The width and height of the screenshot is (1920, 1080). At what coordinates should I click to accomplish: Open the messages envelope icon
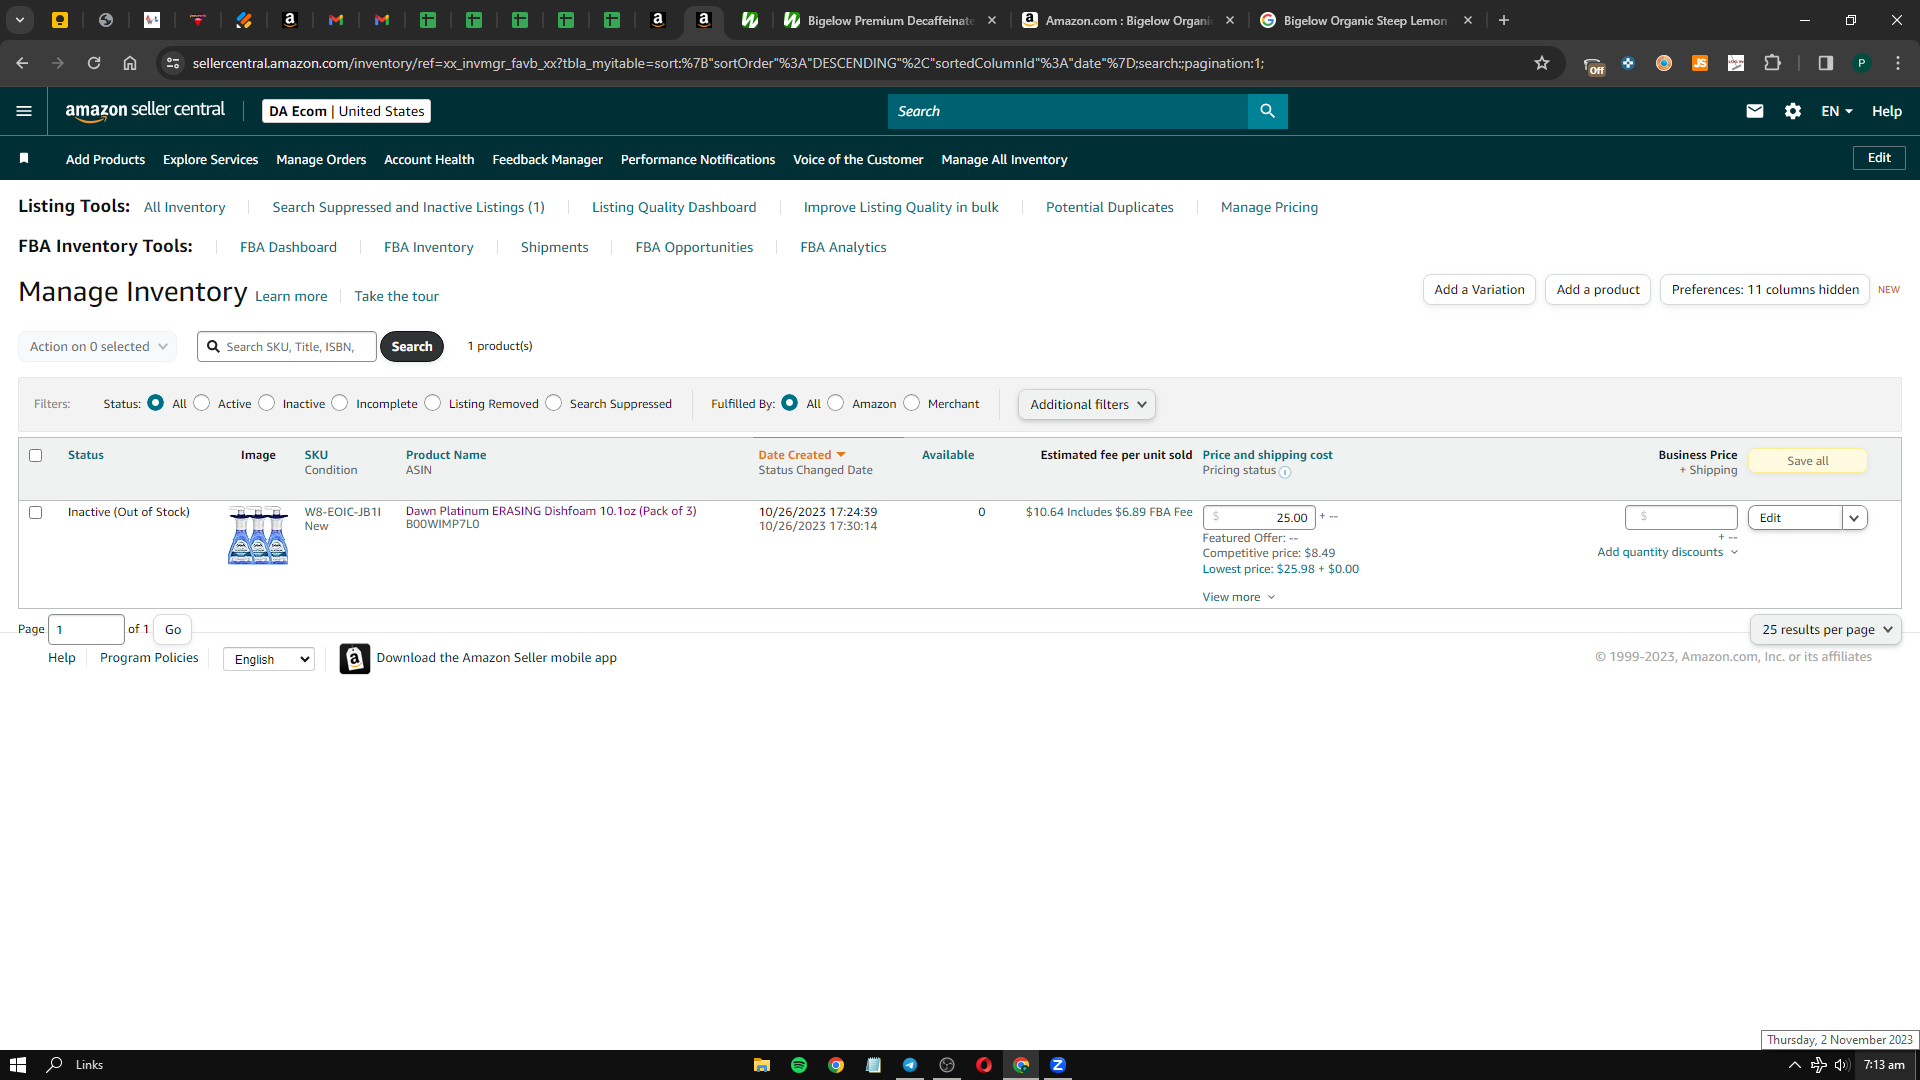[1754, 111]
